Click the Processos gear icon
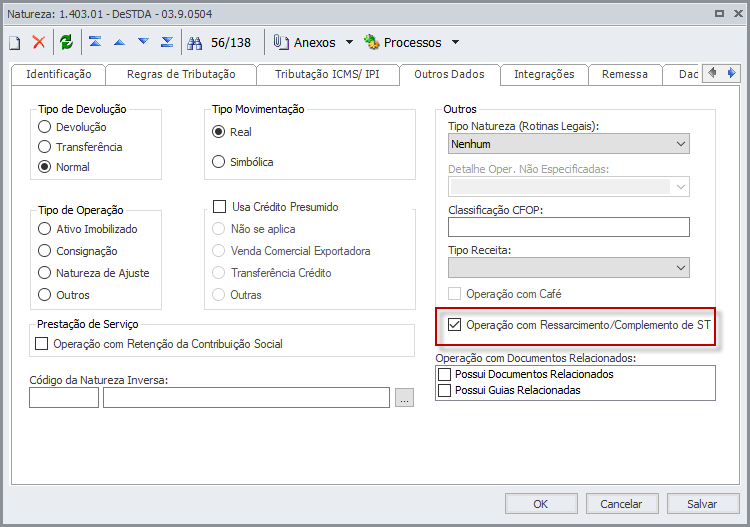The image size is (750, 527). (372, 42)
